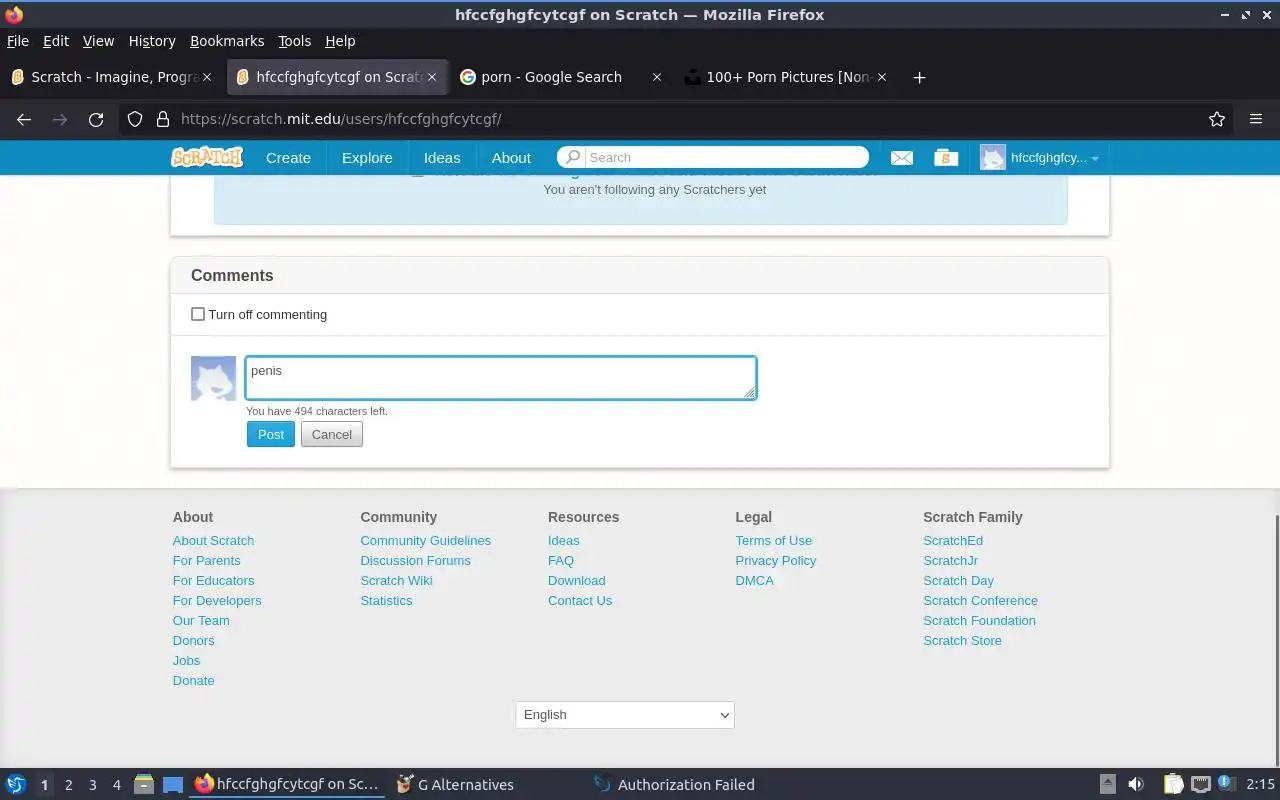
Task: Open the Donate footer link
Action: [x=193, y=681]
